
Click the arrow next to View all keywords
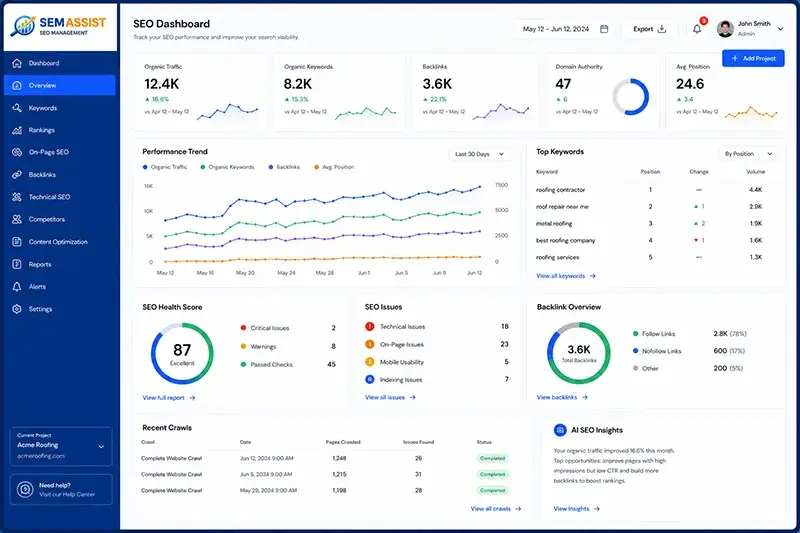click(593, 276)
